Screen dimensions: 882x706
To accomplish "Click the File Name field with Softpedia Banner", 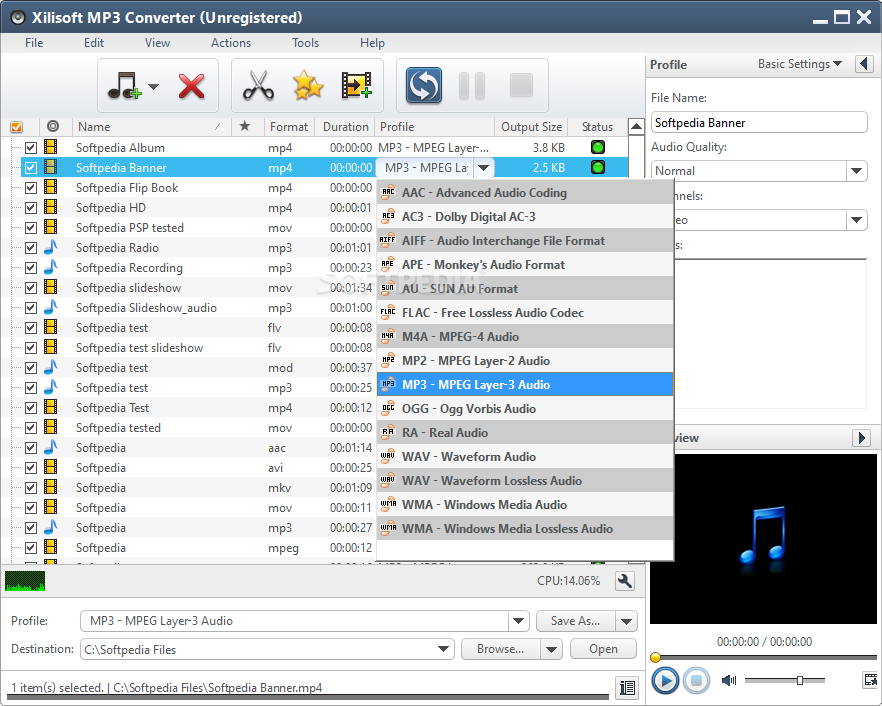I will coord(759,123).
